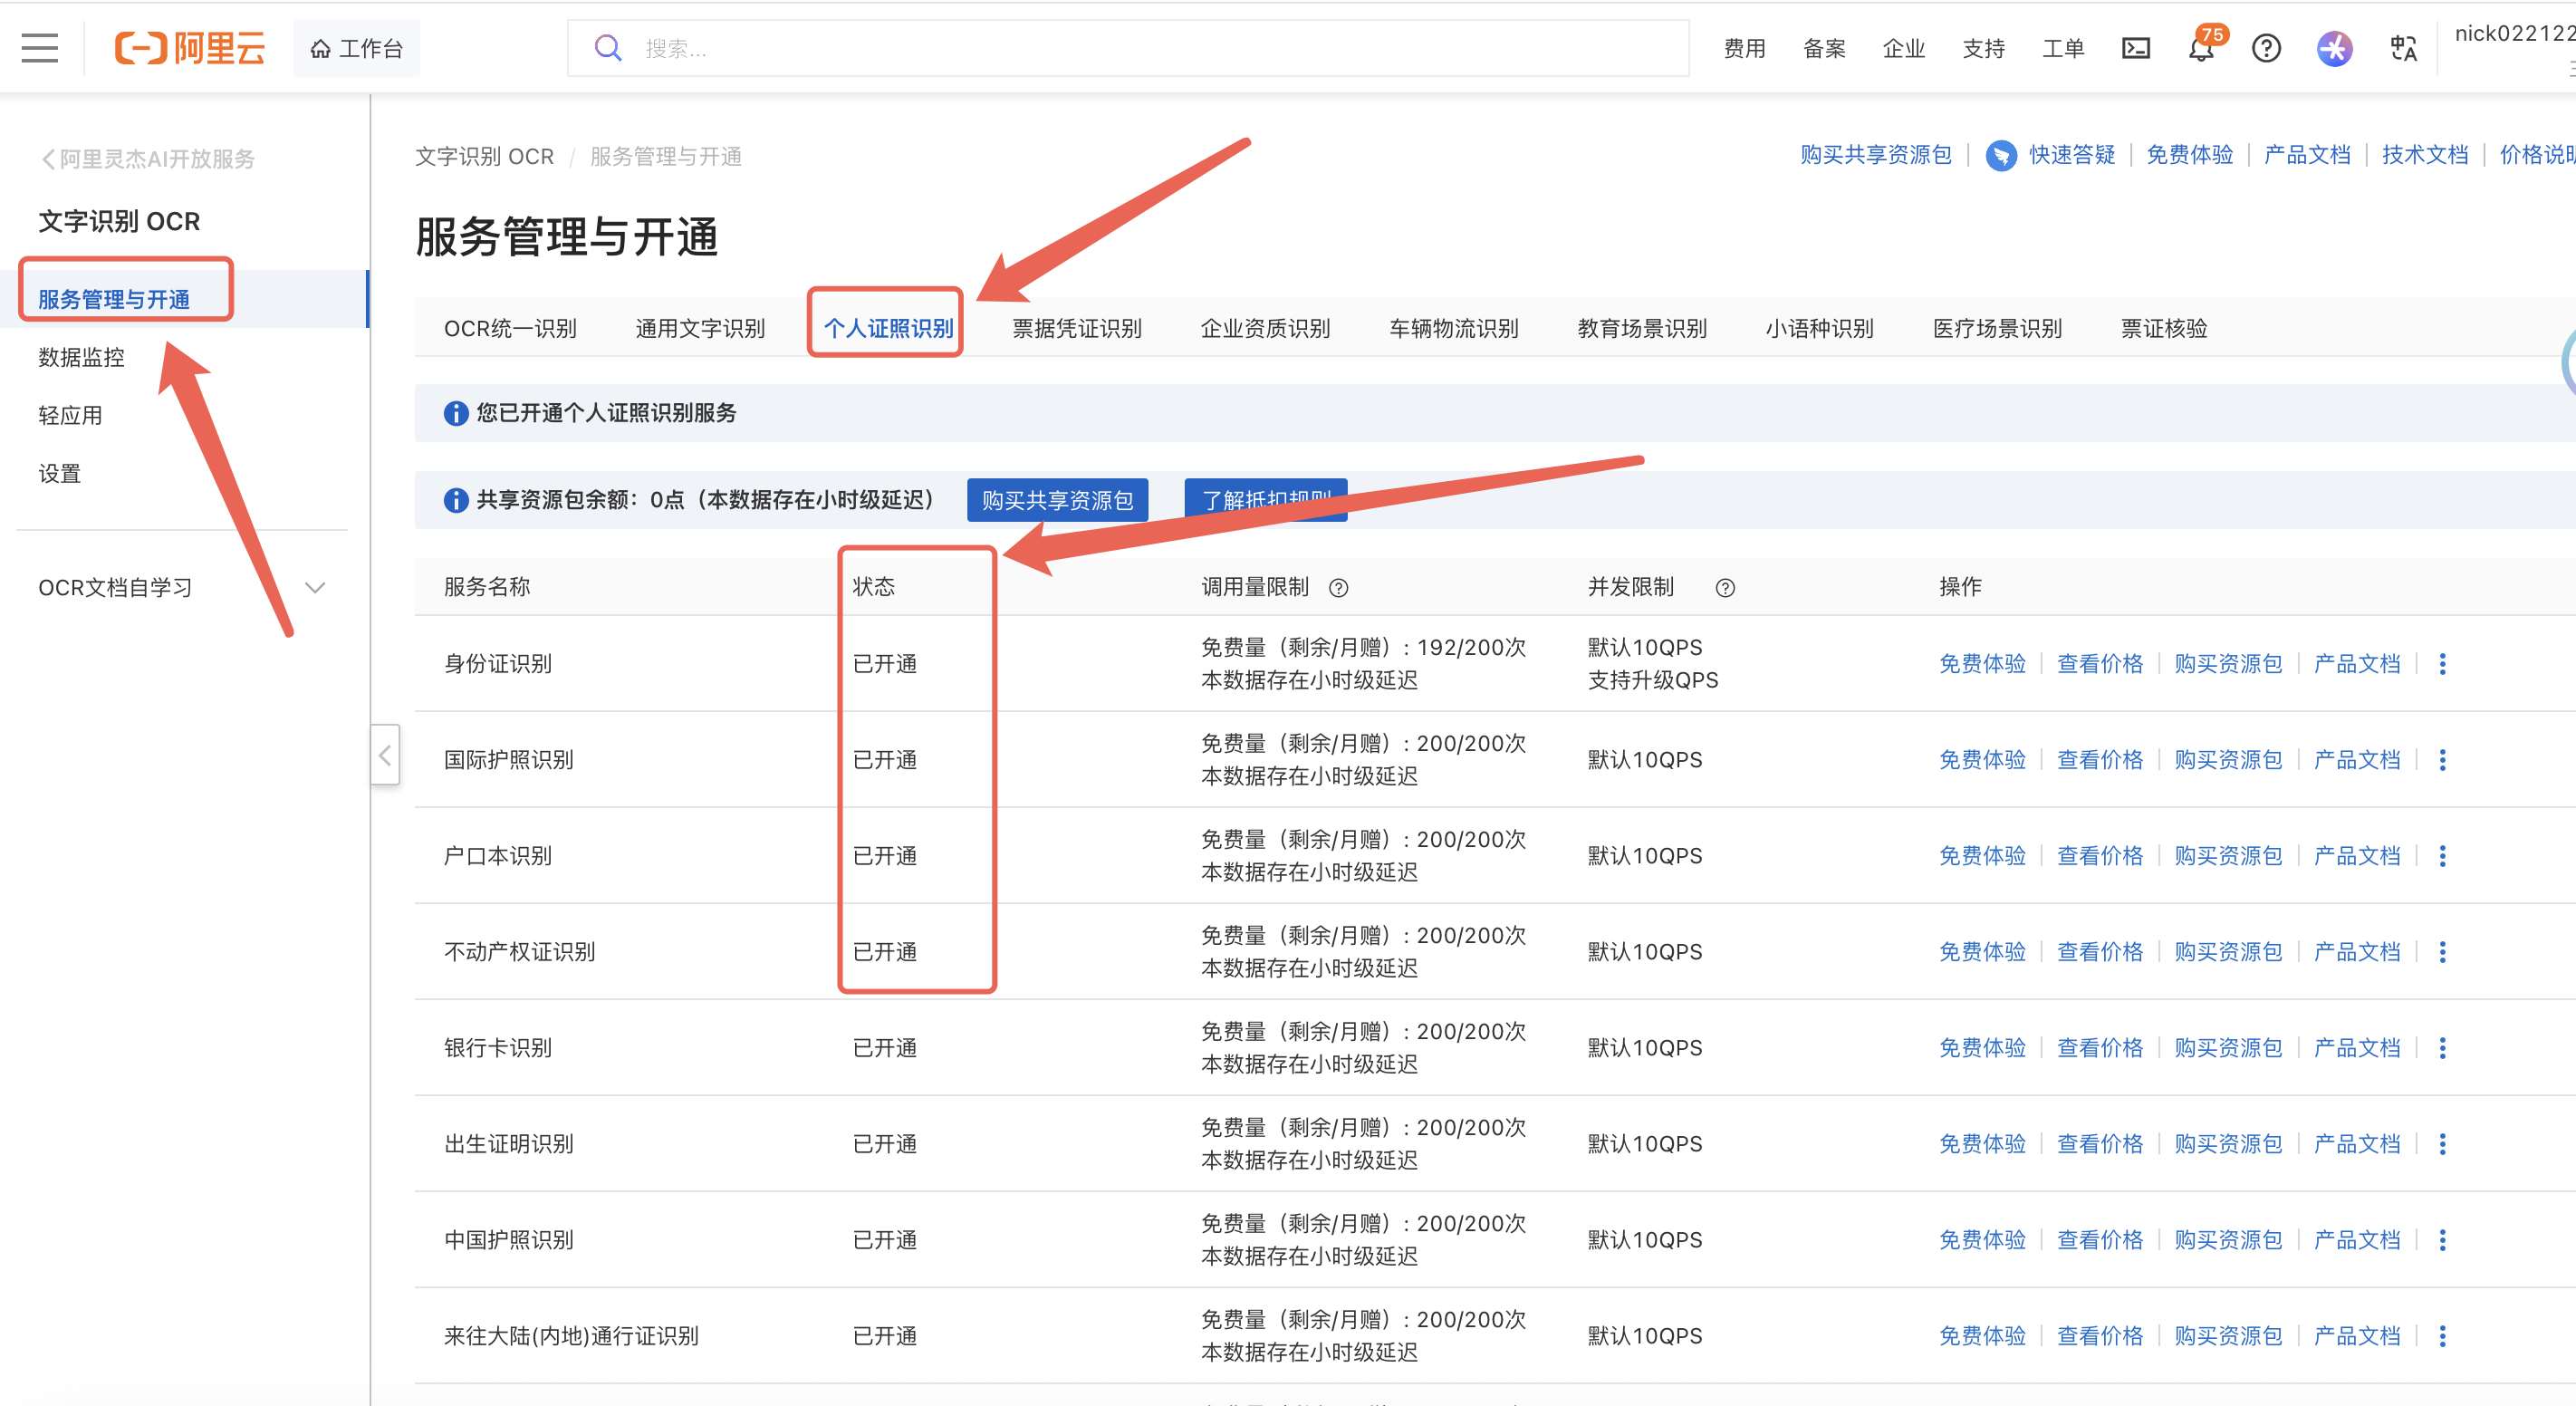Click 免费体验 link for 国际护照识别

tap(1981, 760)
